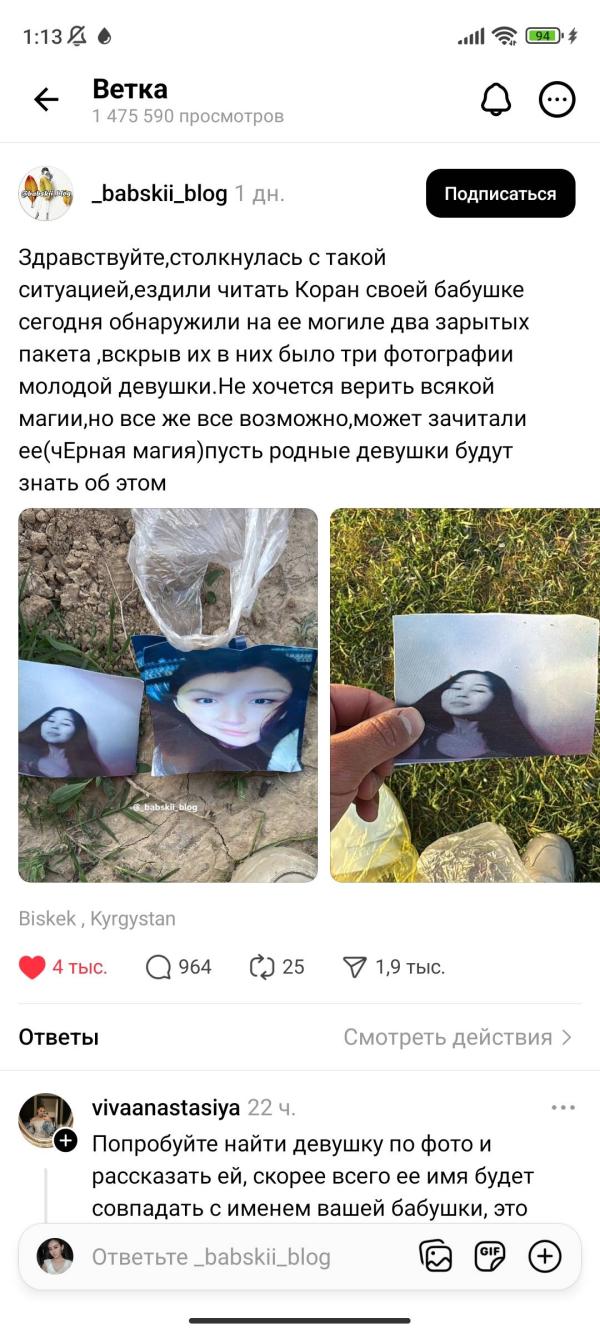View the first photo with plastic bag

[168, 695]
